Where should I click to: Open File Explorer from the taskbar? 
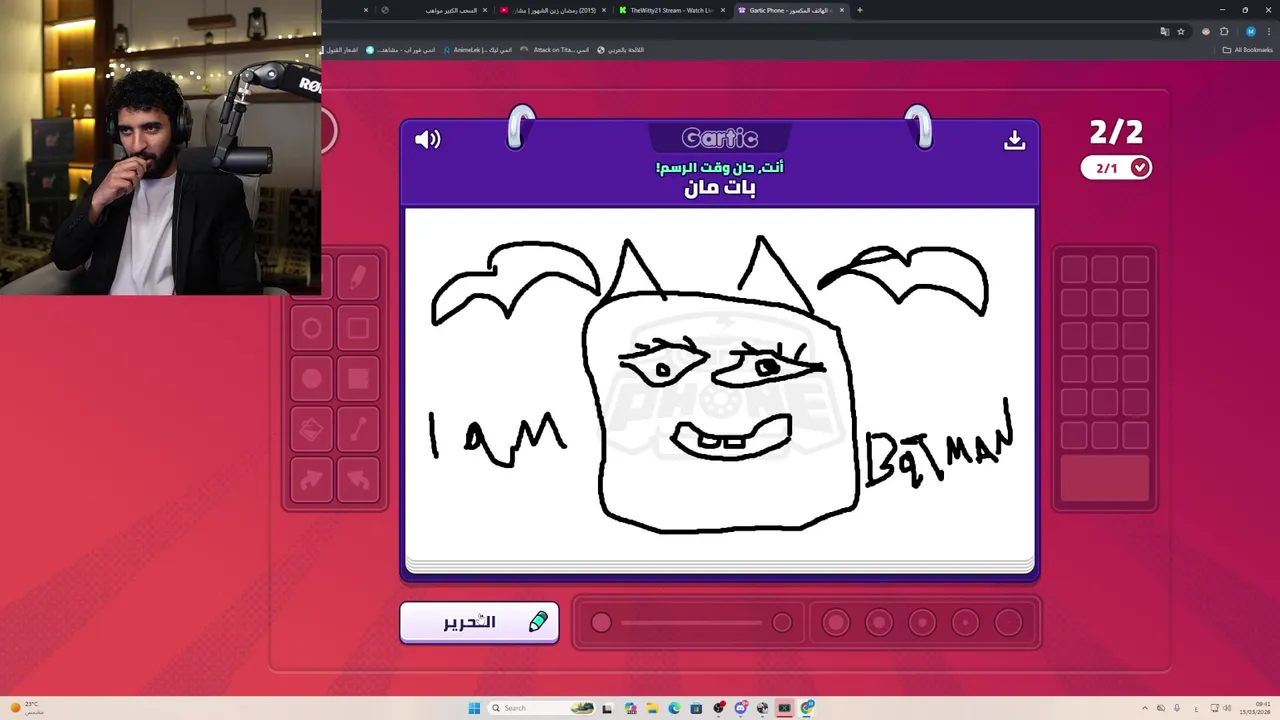coord(652,708)
